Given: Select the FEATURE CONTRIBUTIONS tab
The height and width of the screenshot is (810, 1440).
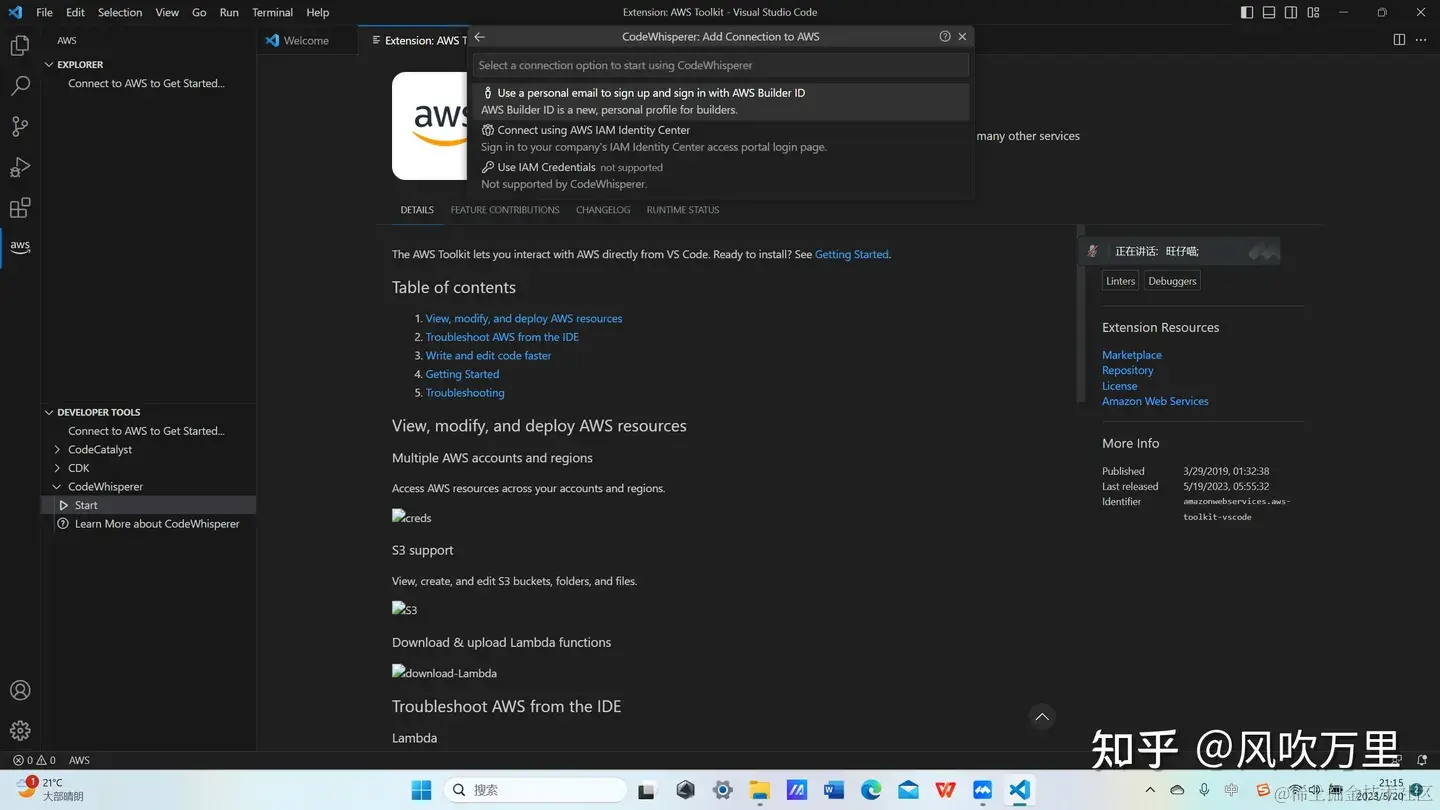Looking at the screenshot, I should click(x=505, y=210).
